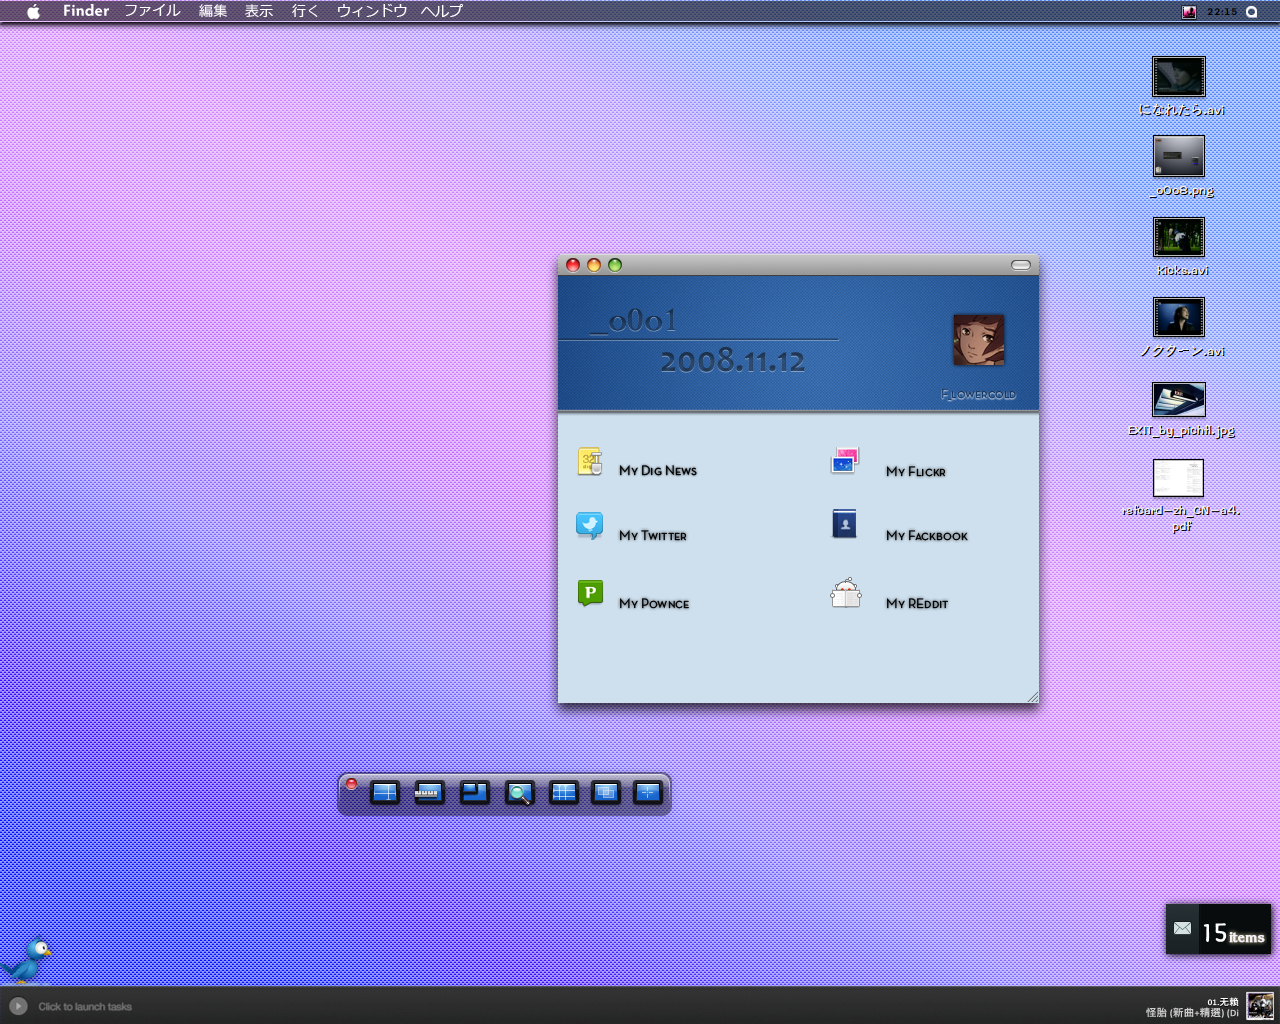Image resolution: width=1280 pixels, height=1024 pixels.
Task: Click the mail 15 items widget
Action: (x=1218, y=929)
